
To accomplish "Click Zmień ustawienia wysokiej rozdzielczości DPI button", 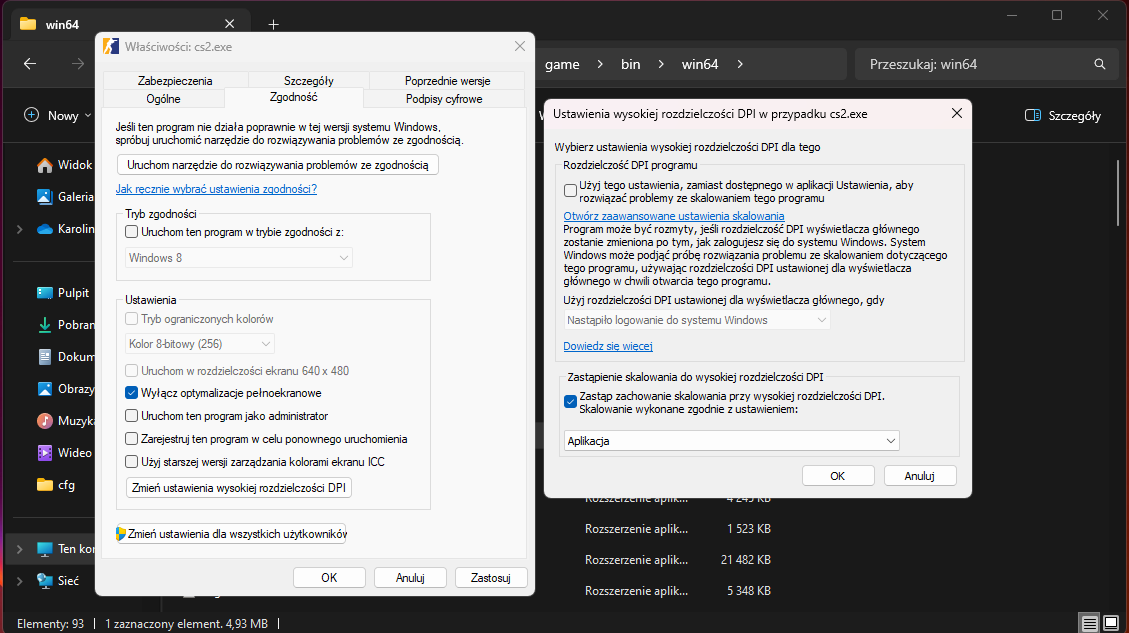I will [x=238, y=488].
